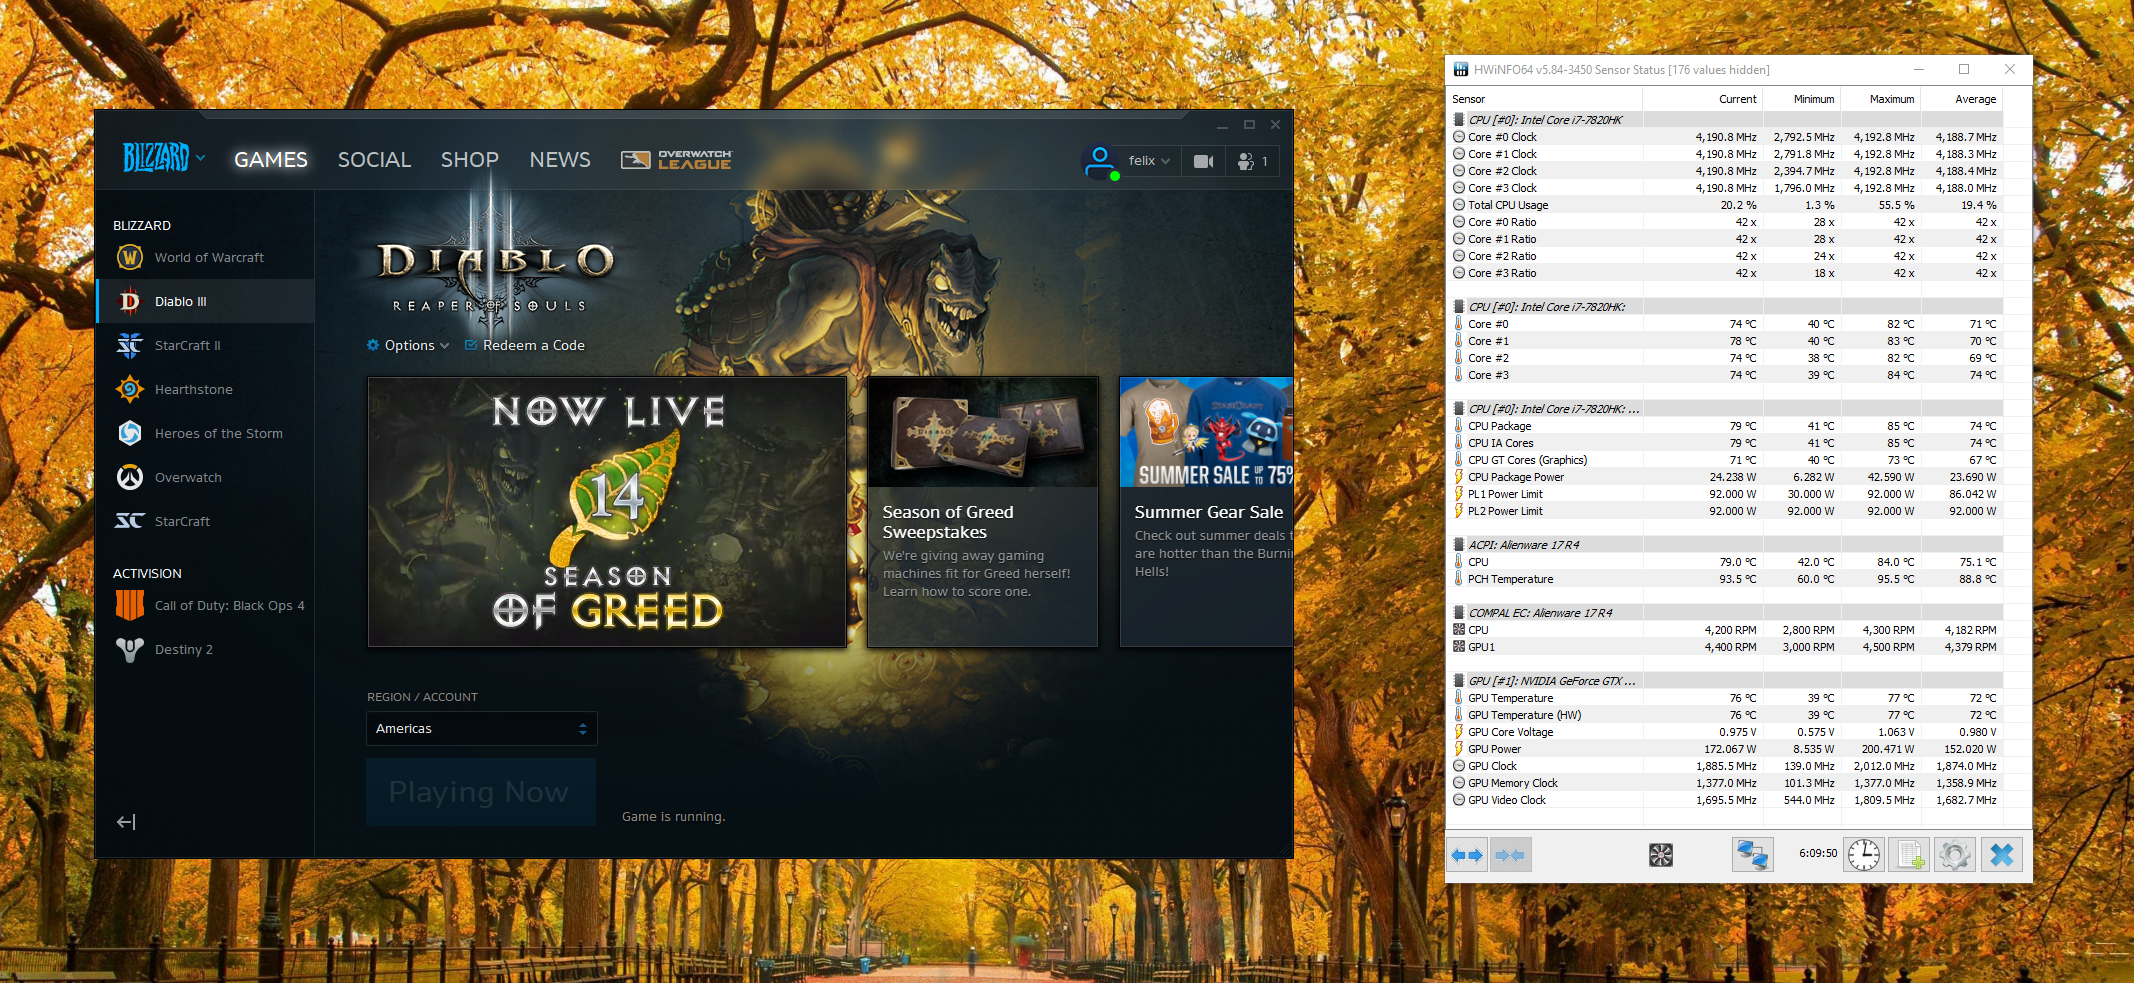The image size is (2134, 983).
Task: Go to the GAMES tab
Action: [271, 160]
